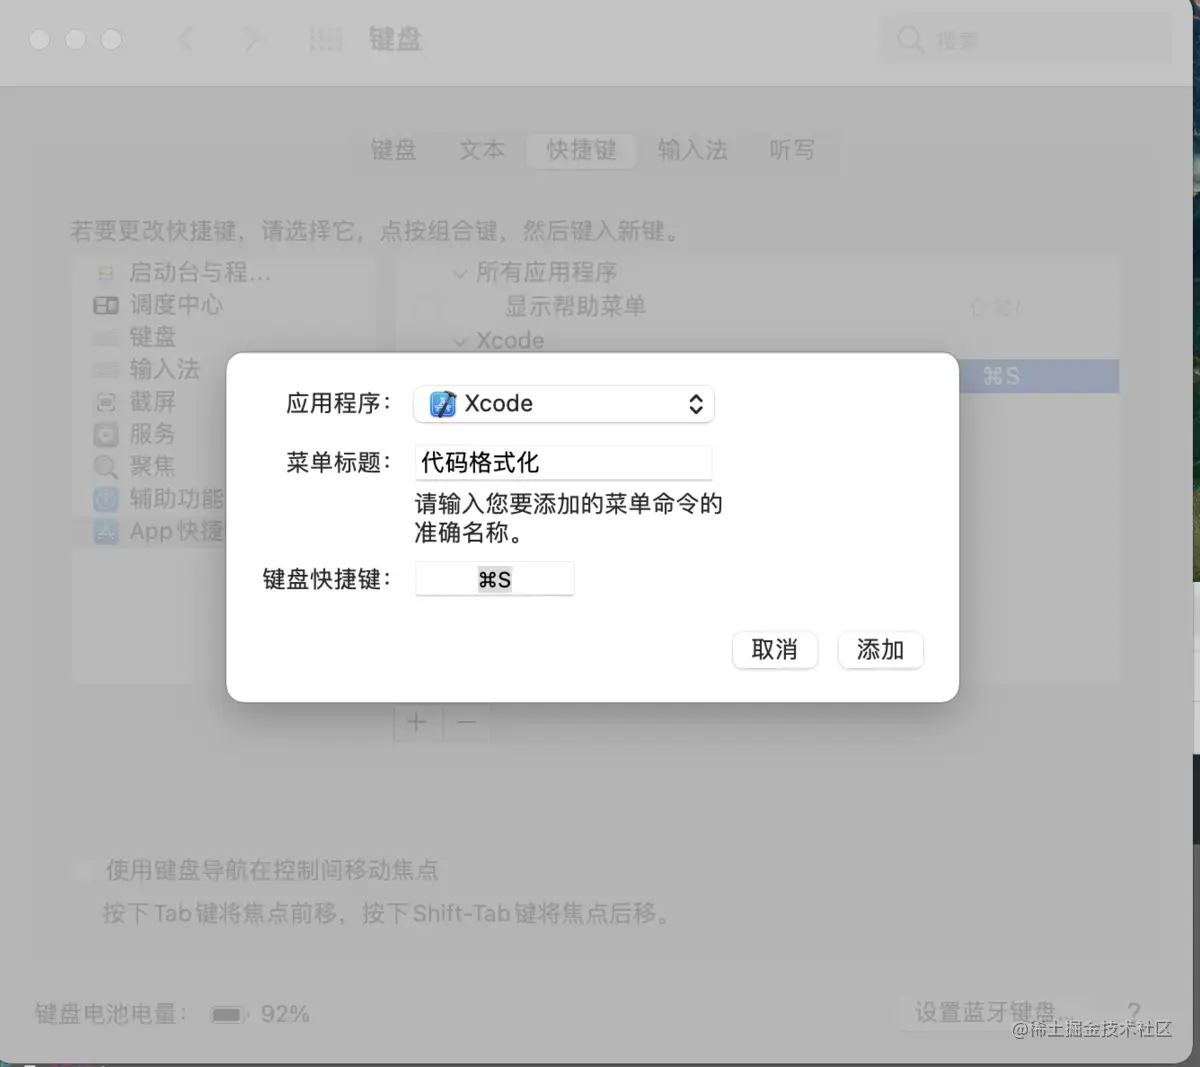Collapse the 所有应用程序 group
This screenshot has width=1200, height=1067.
point(460,273)
